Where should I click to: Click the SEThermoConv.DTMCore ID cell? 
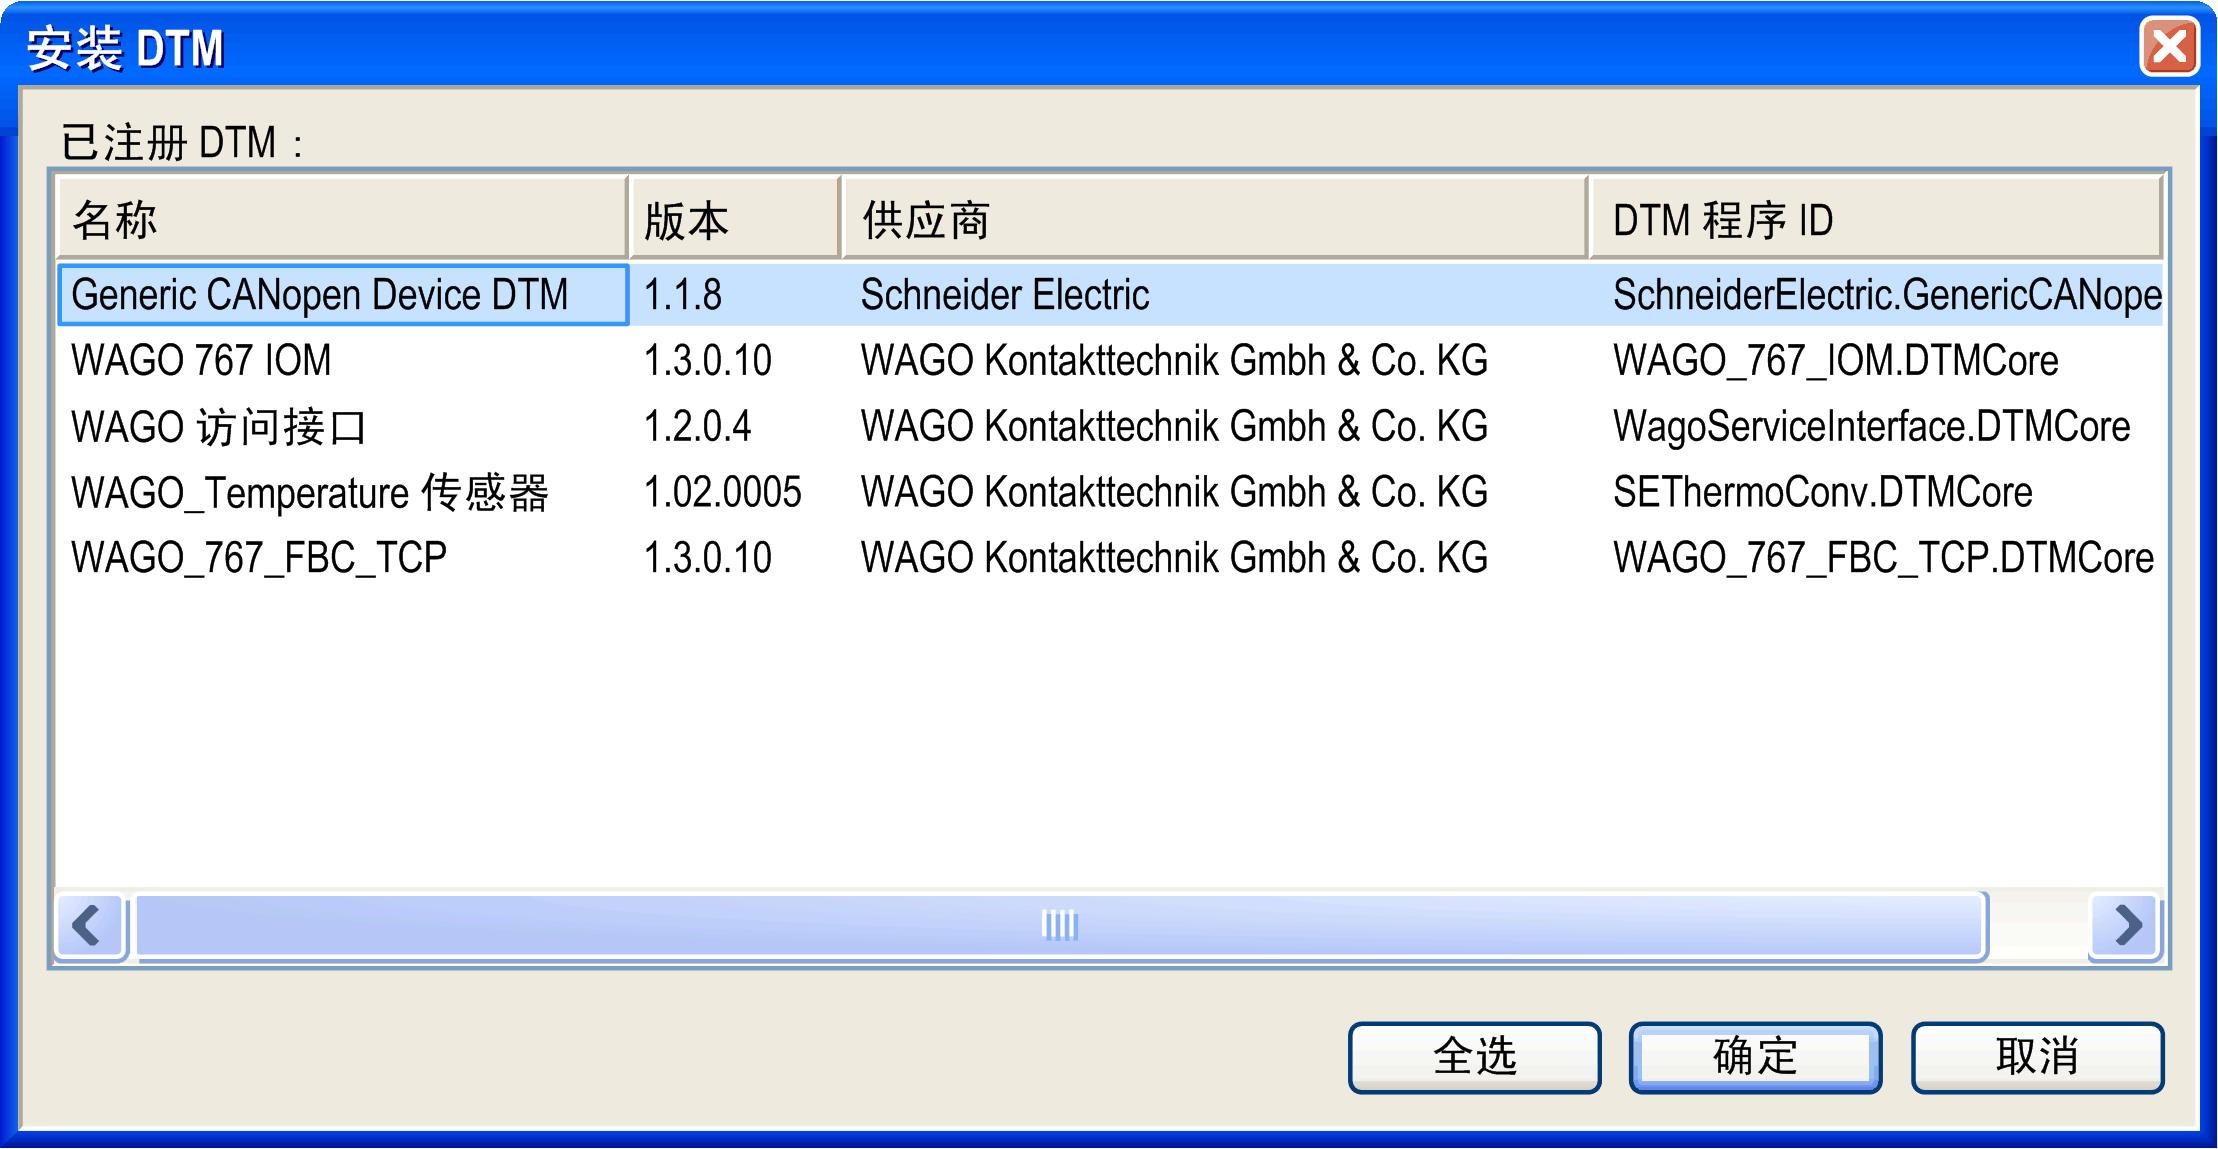1822,493
